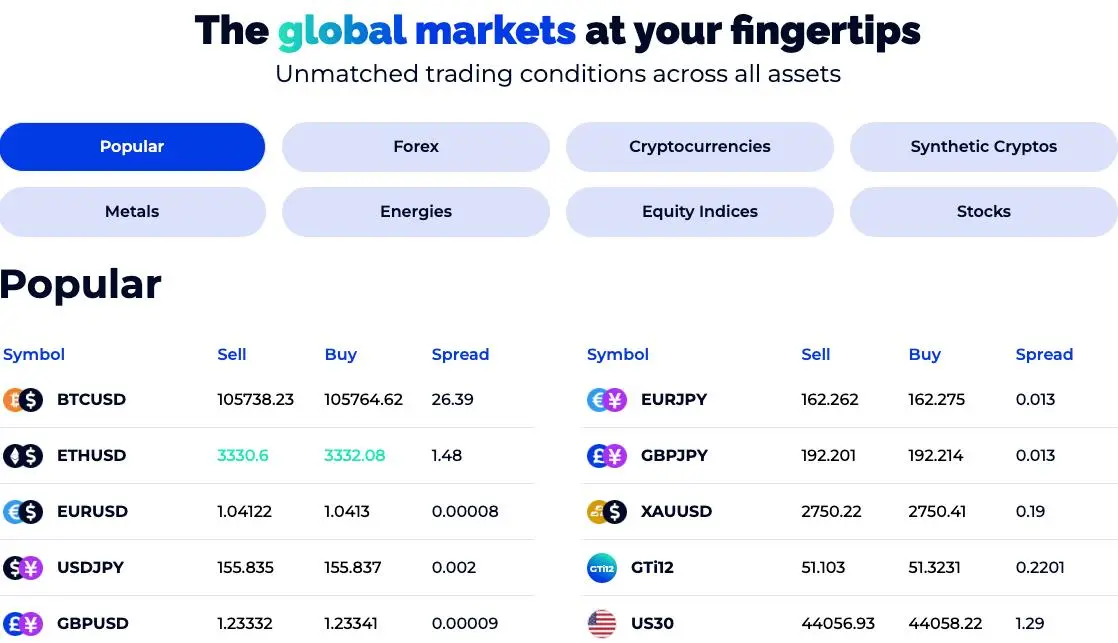Click the US30 American flag icon
Screen dimensions: 1118x643
tap(602, 624)
